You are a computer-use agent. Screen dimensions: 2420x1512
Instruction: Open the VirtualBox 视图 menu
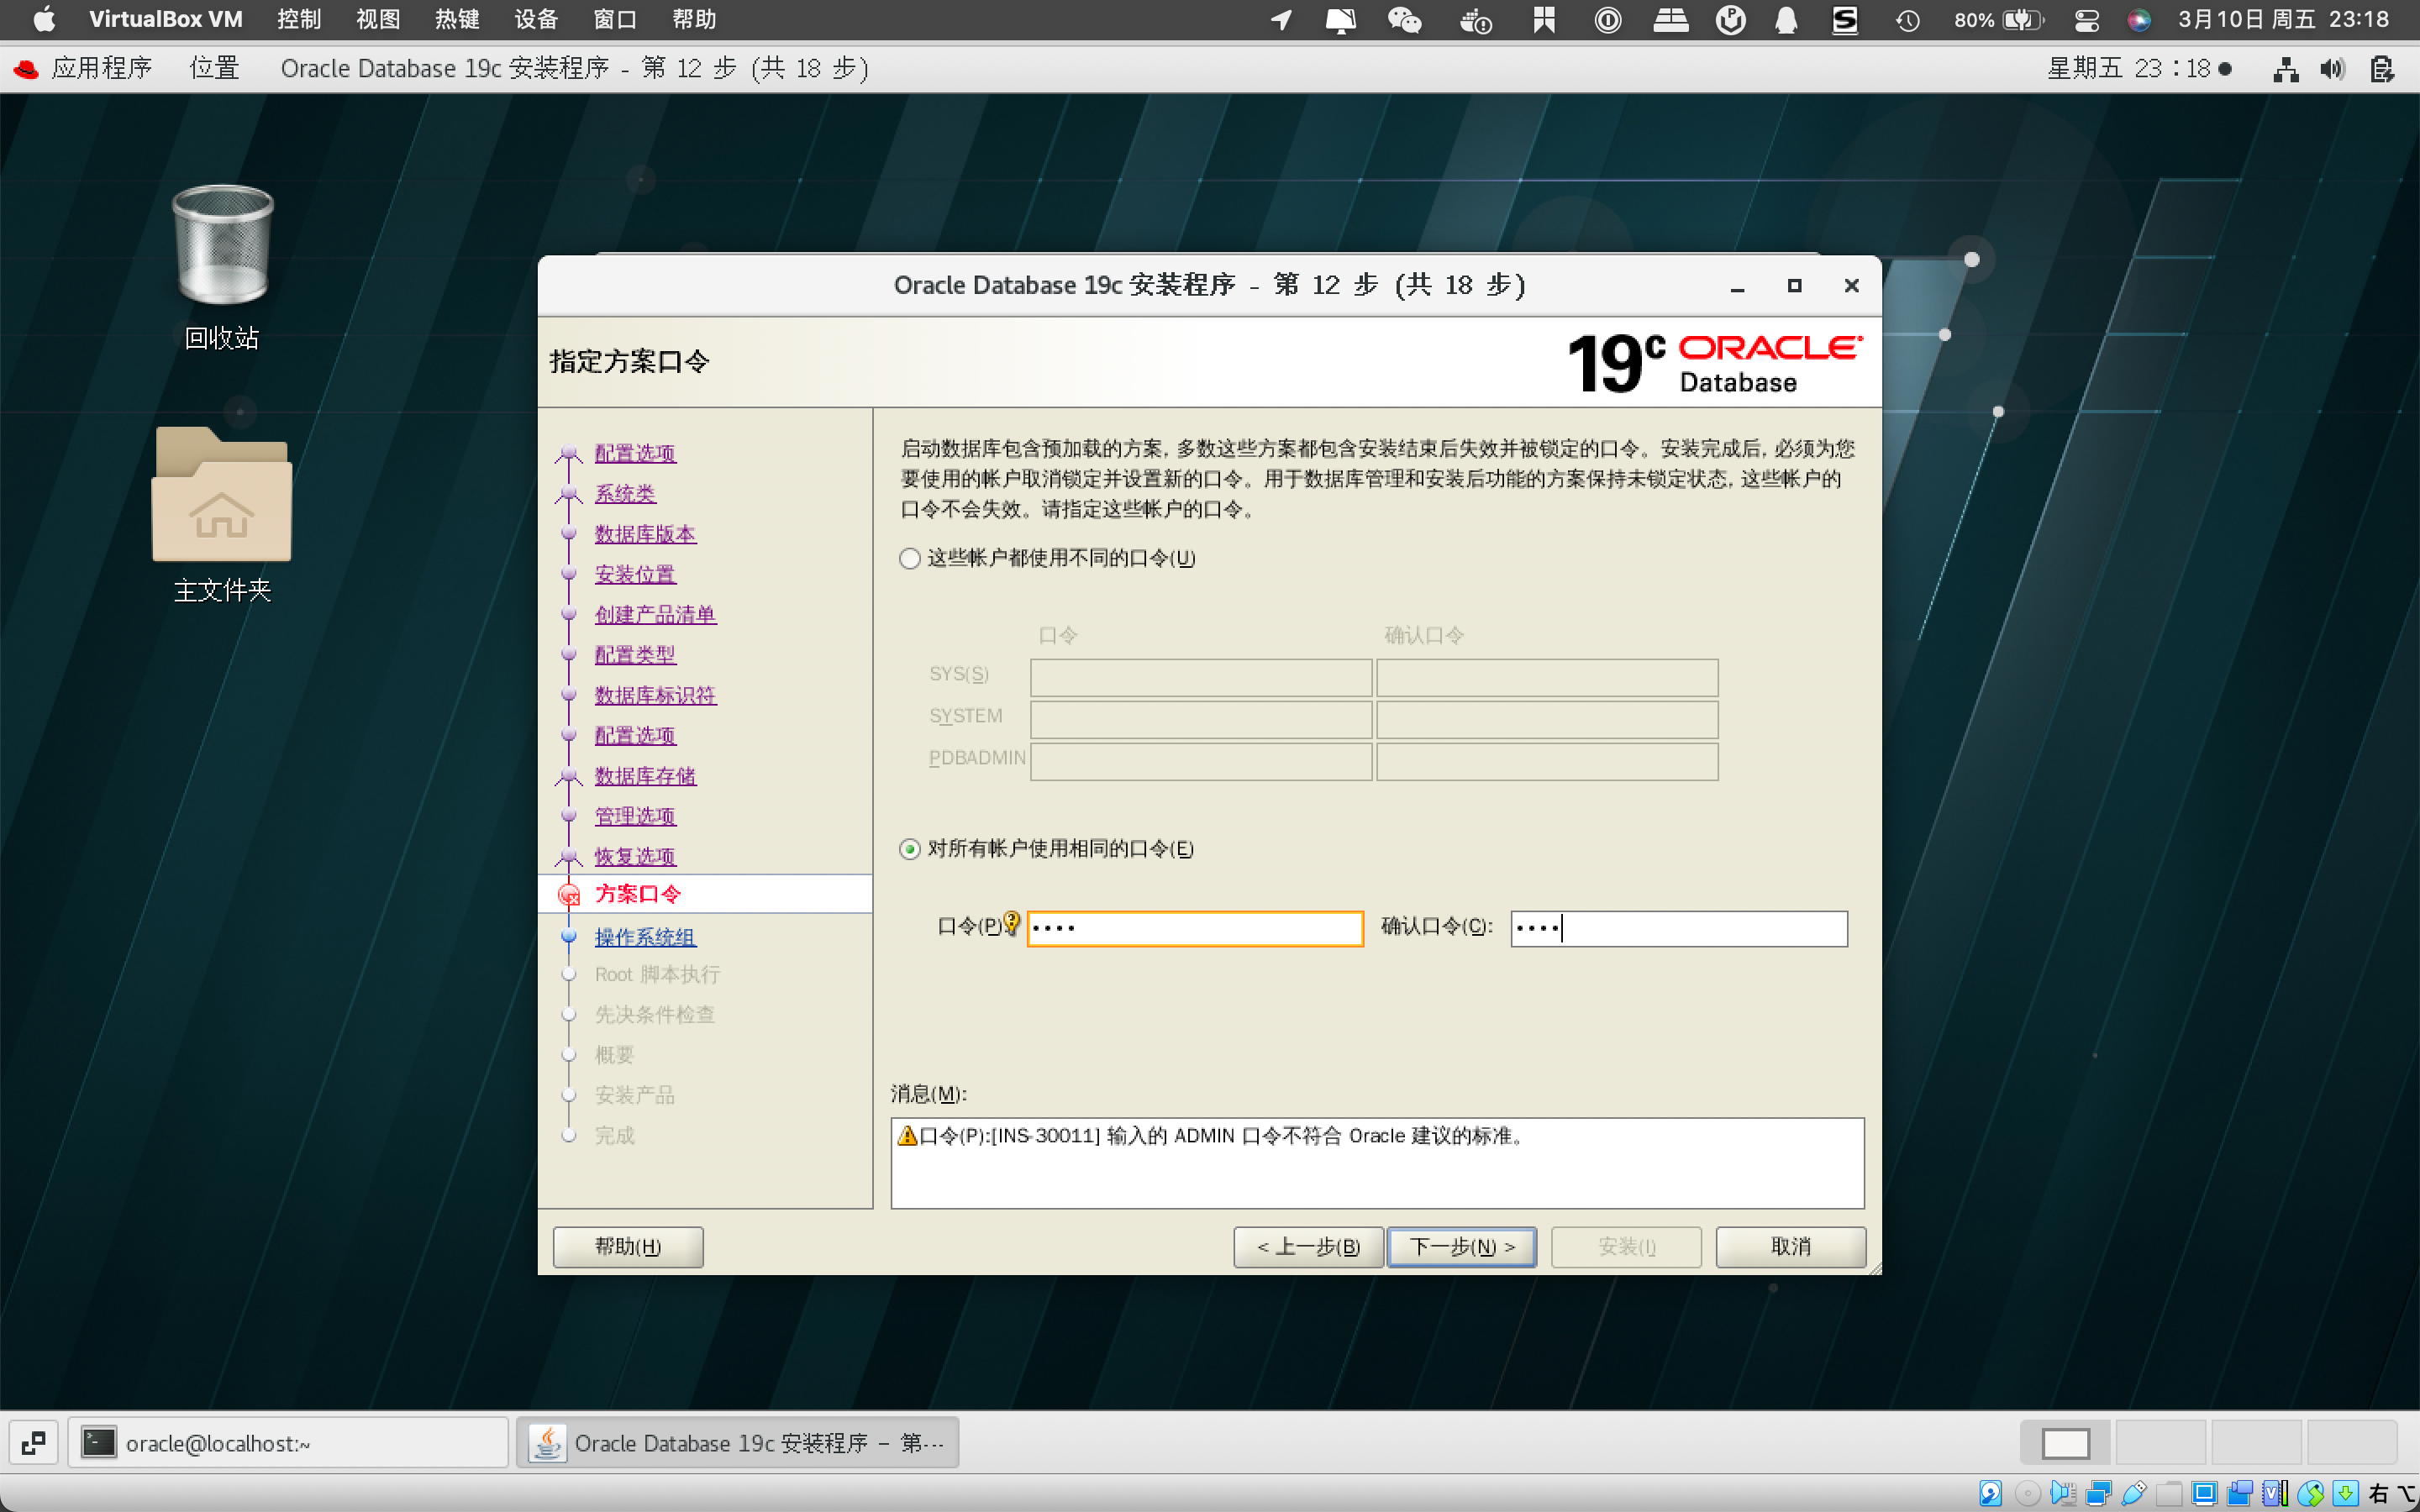tap(378, 19)
